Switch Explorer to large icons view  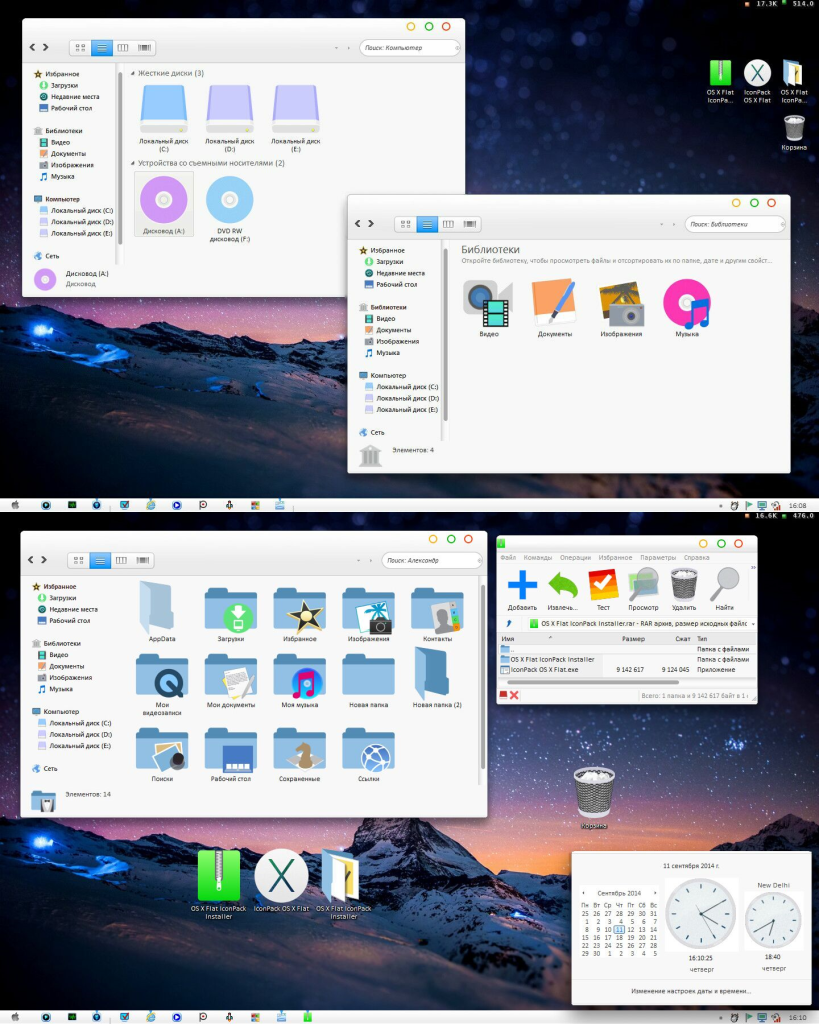(x=78, y=47)
